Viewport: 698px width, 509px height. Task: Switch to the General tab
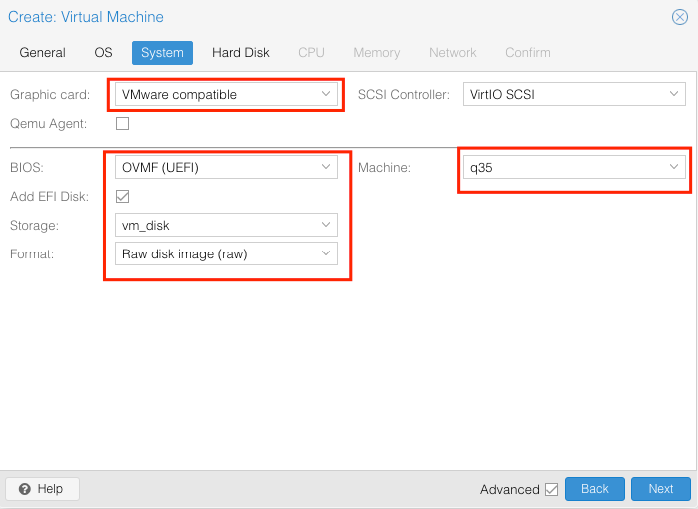43,53
